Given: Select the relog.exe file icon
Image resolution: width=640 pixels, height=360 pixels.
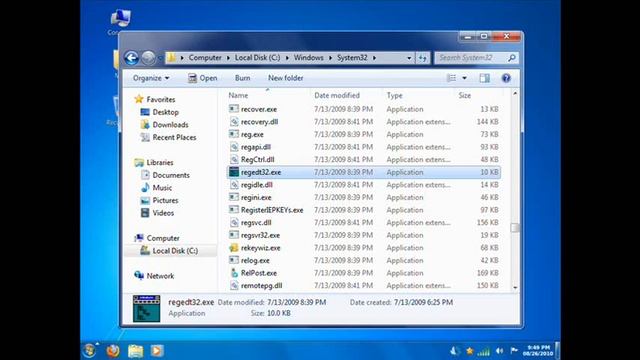Looking at the screenshot, I should coord(233,260).
